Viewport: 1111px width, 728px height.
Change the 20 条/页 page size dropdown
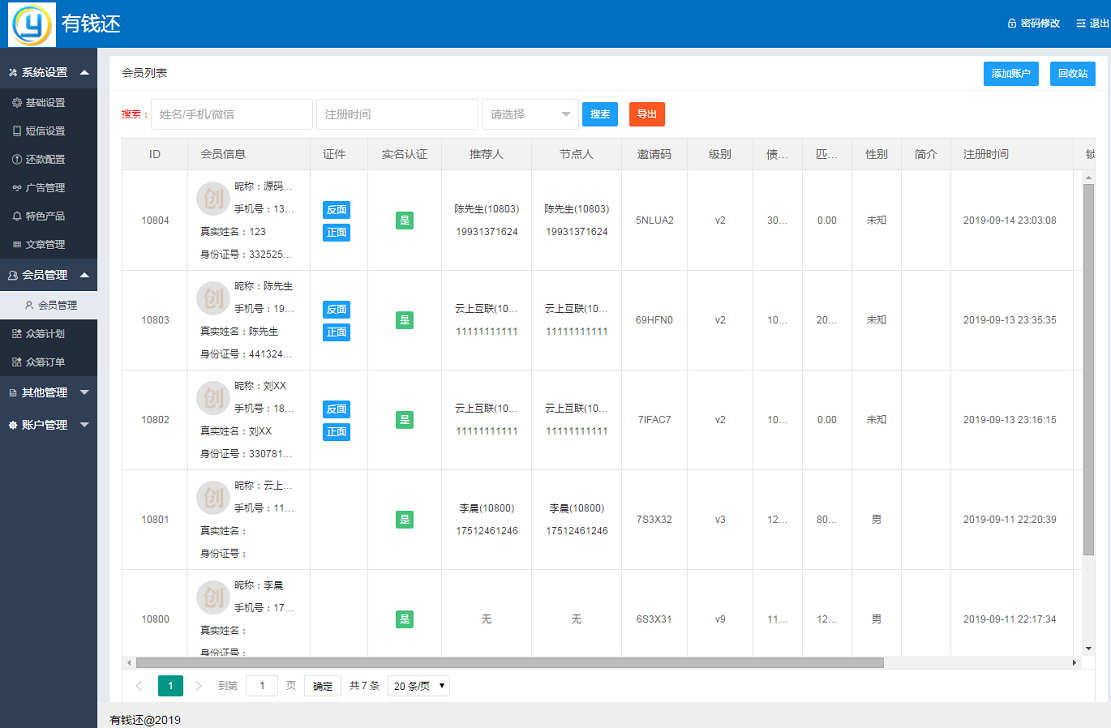click(x=419, y=686)
